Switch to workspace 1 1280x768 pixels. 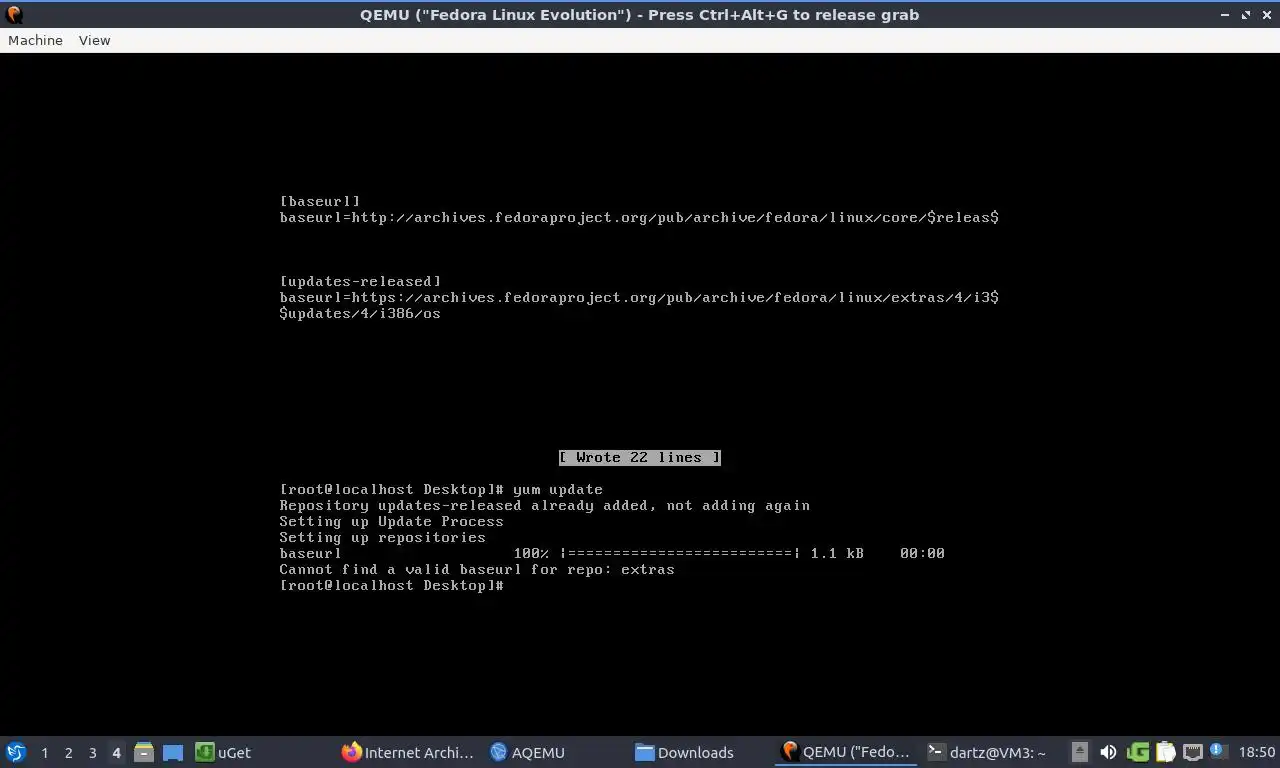tap(44, 752)
